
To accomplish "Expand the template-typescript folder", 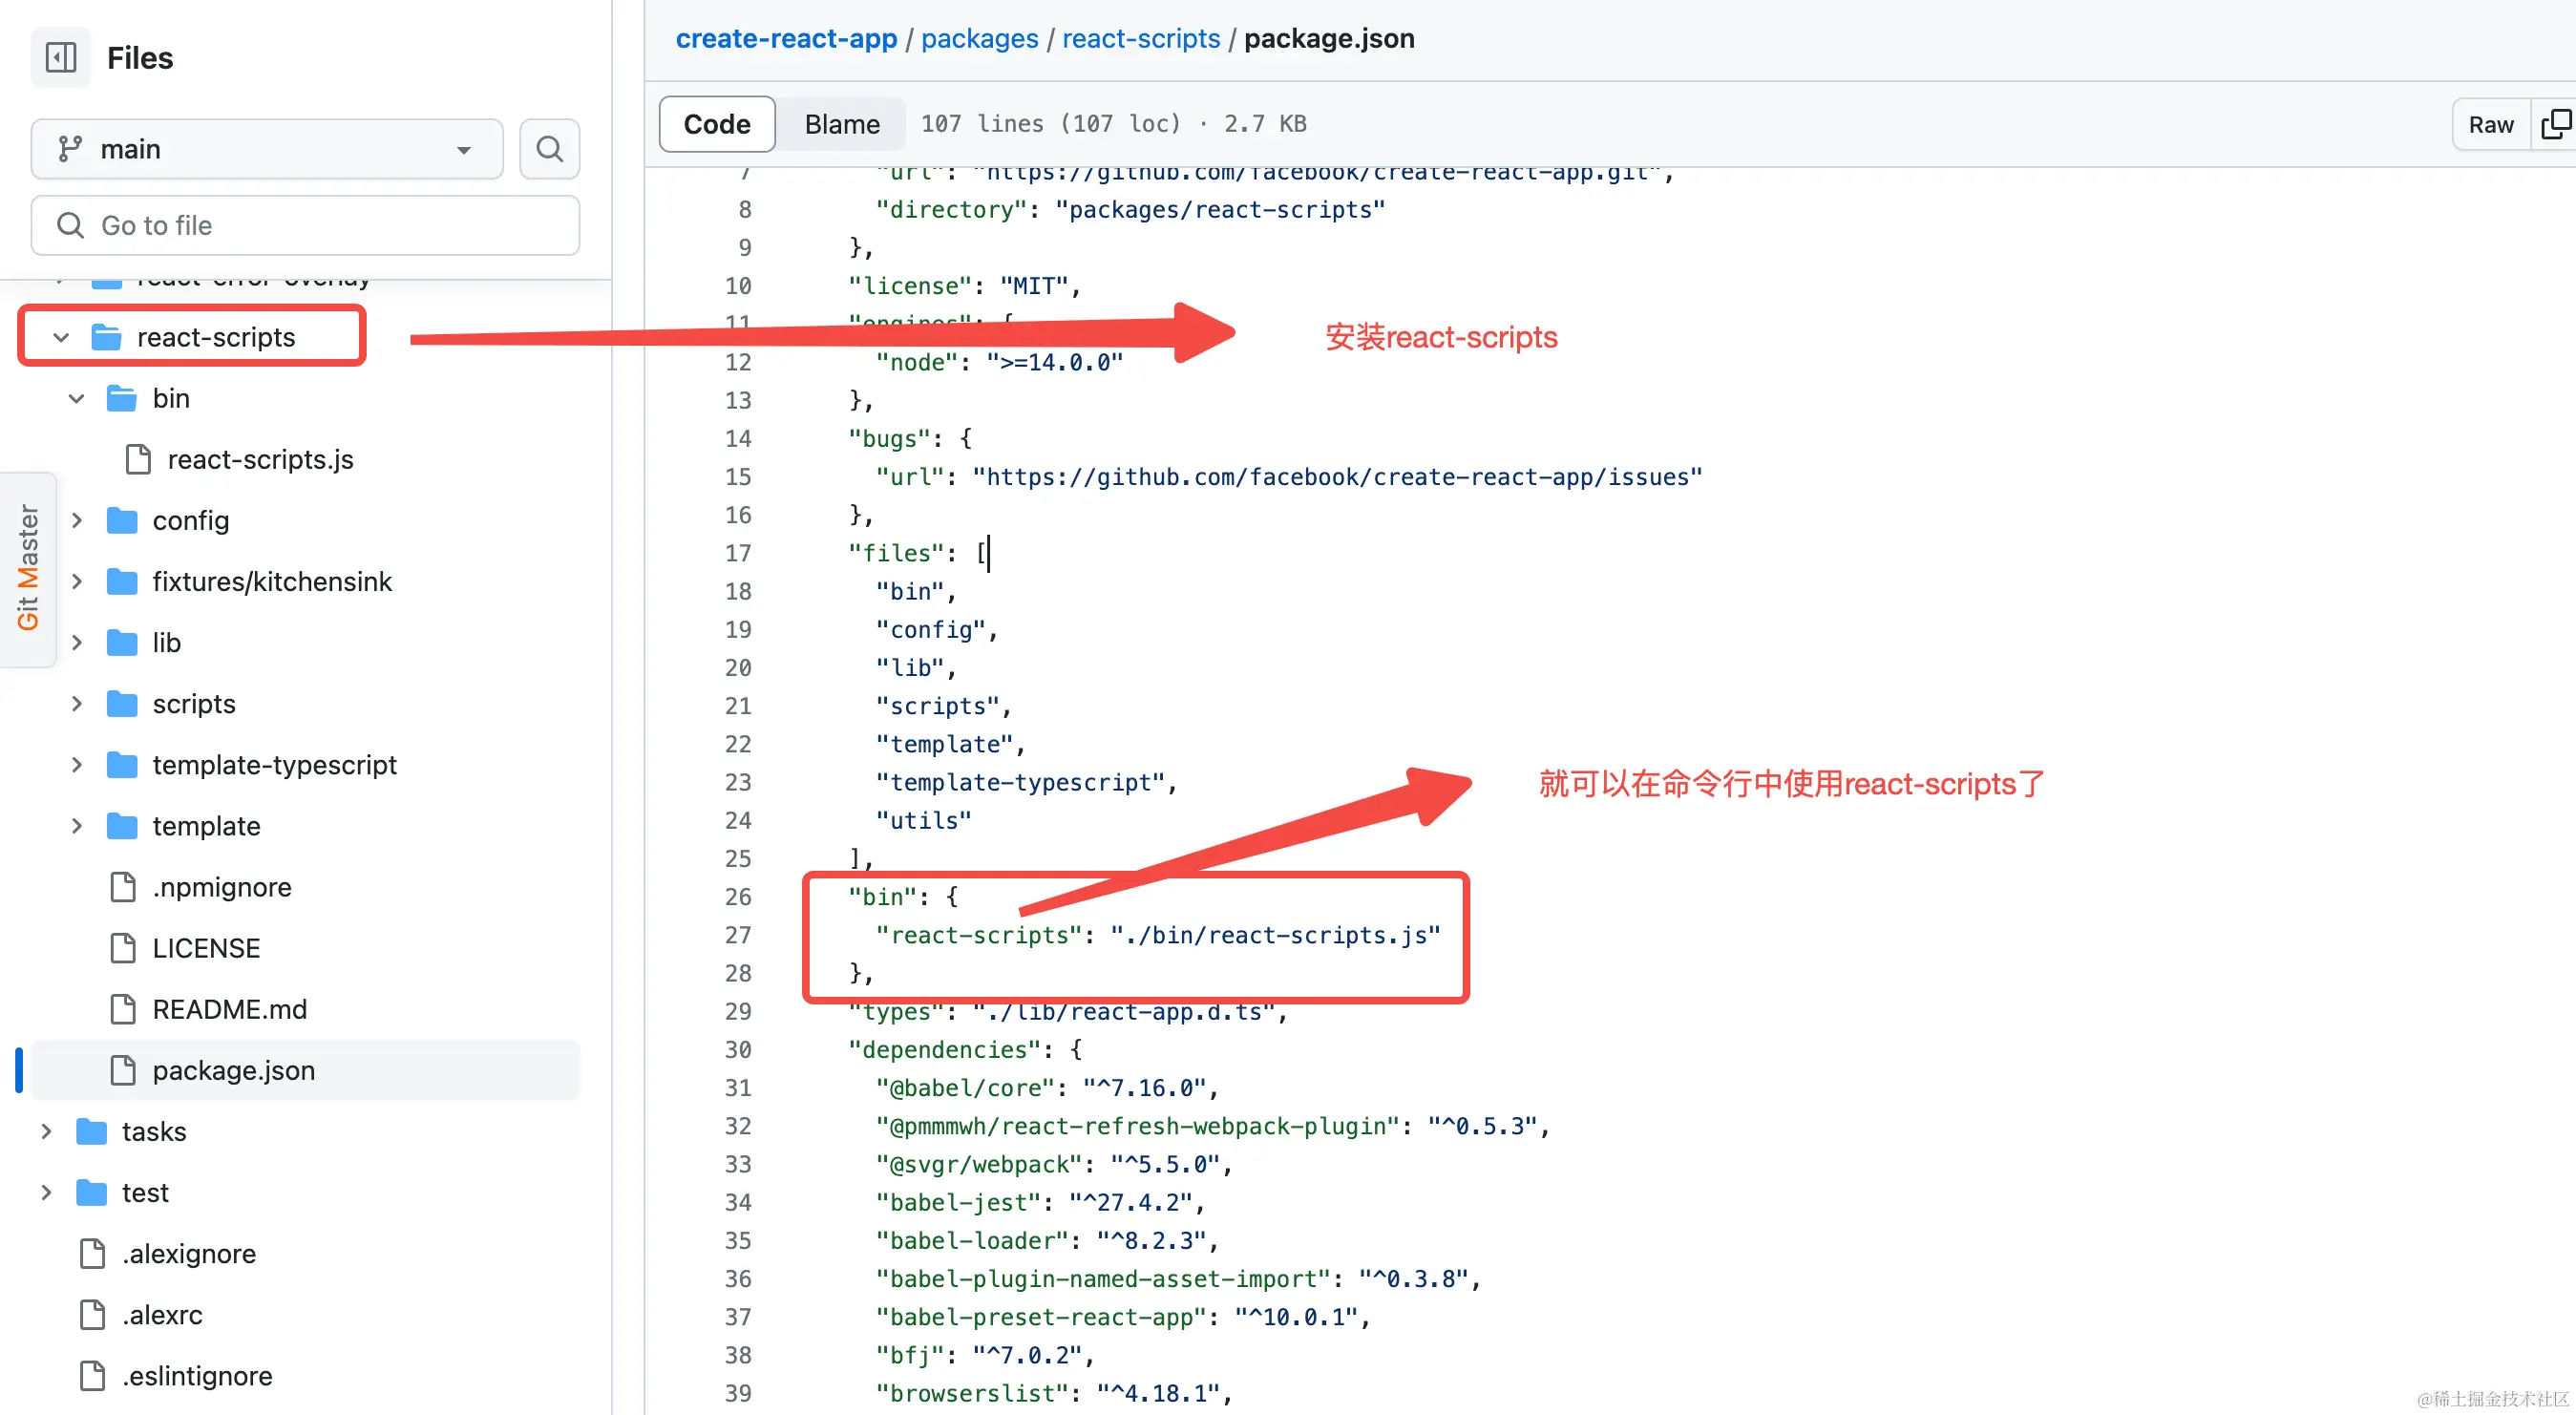I will [77, 764].
